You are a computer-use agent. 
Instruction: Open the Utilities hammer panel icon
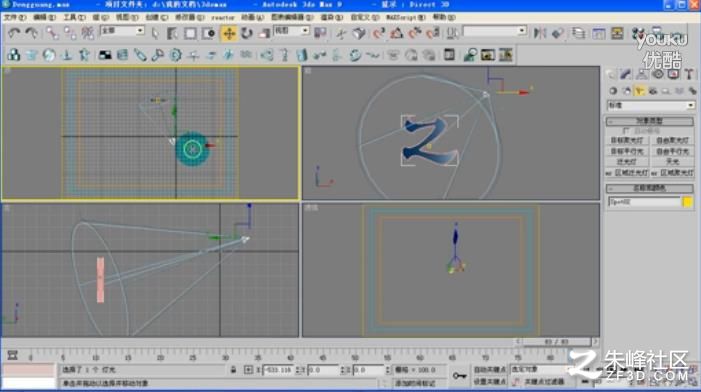(688, 74)
